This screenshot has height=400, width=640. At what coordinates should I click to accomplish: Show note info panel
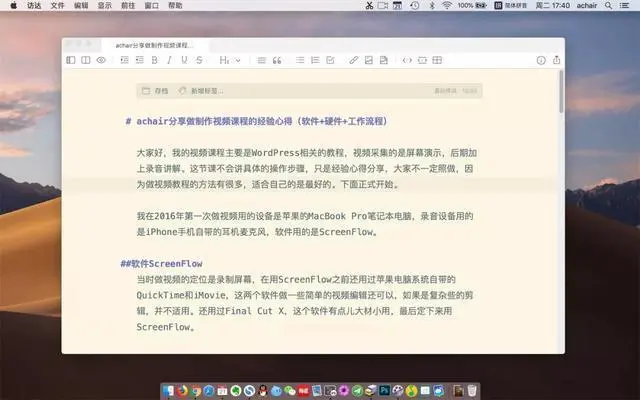541,60
